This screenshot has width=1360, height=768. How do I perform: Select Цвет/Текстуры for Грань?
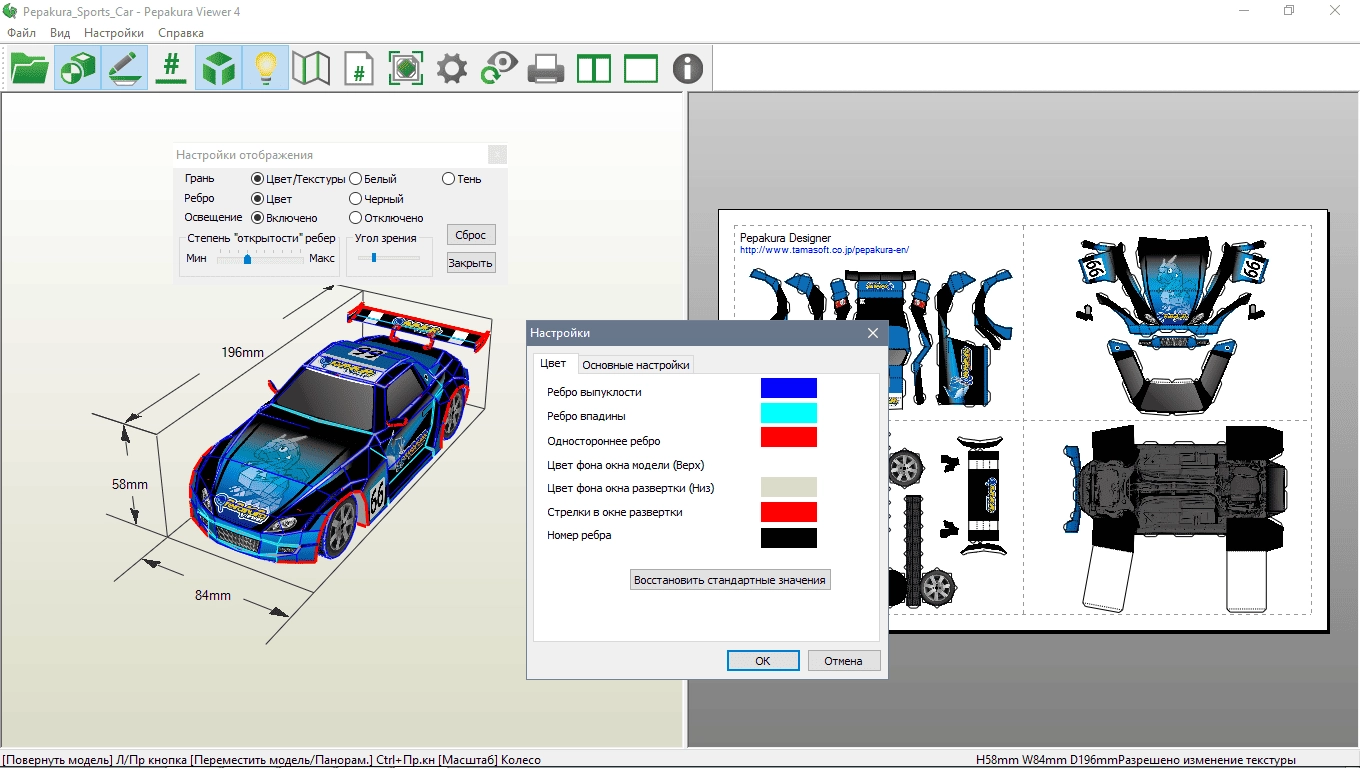(x=298, y=179)
